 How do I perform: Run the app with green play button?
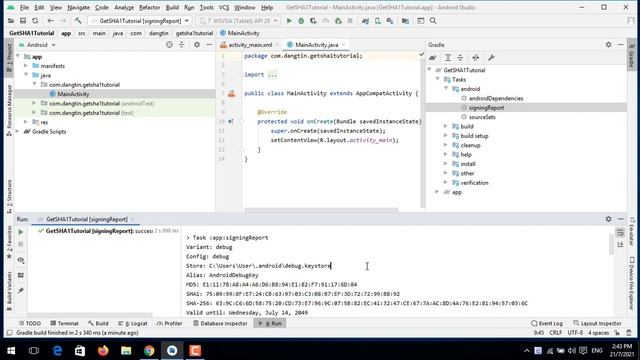289,21
